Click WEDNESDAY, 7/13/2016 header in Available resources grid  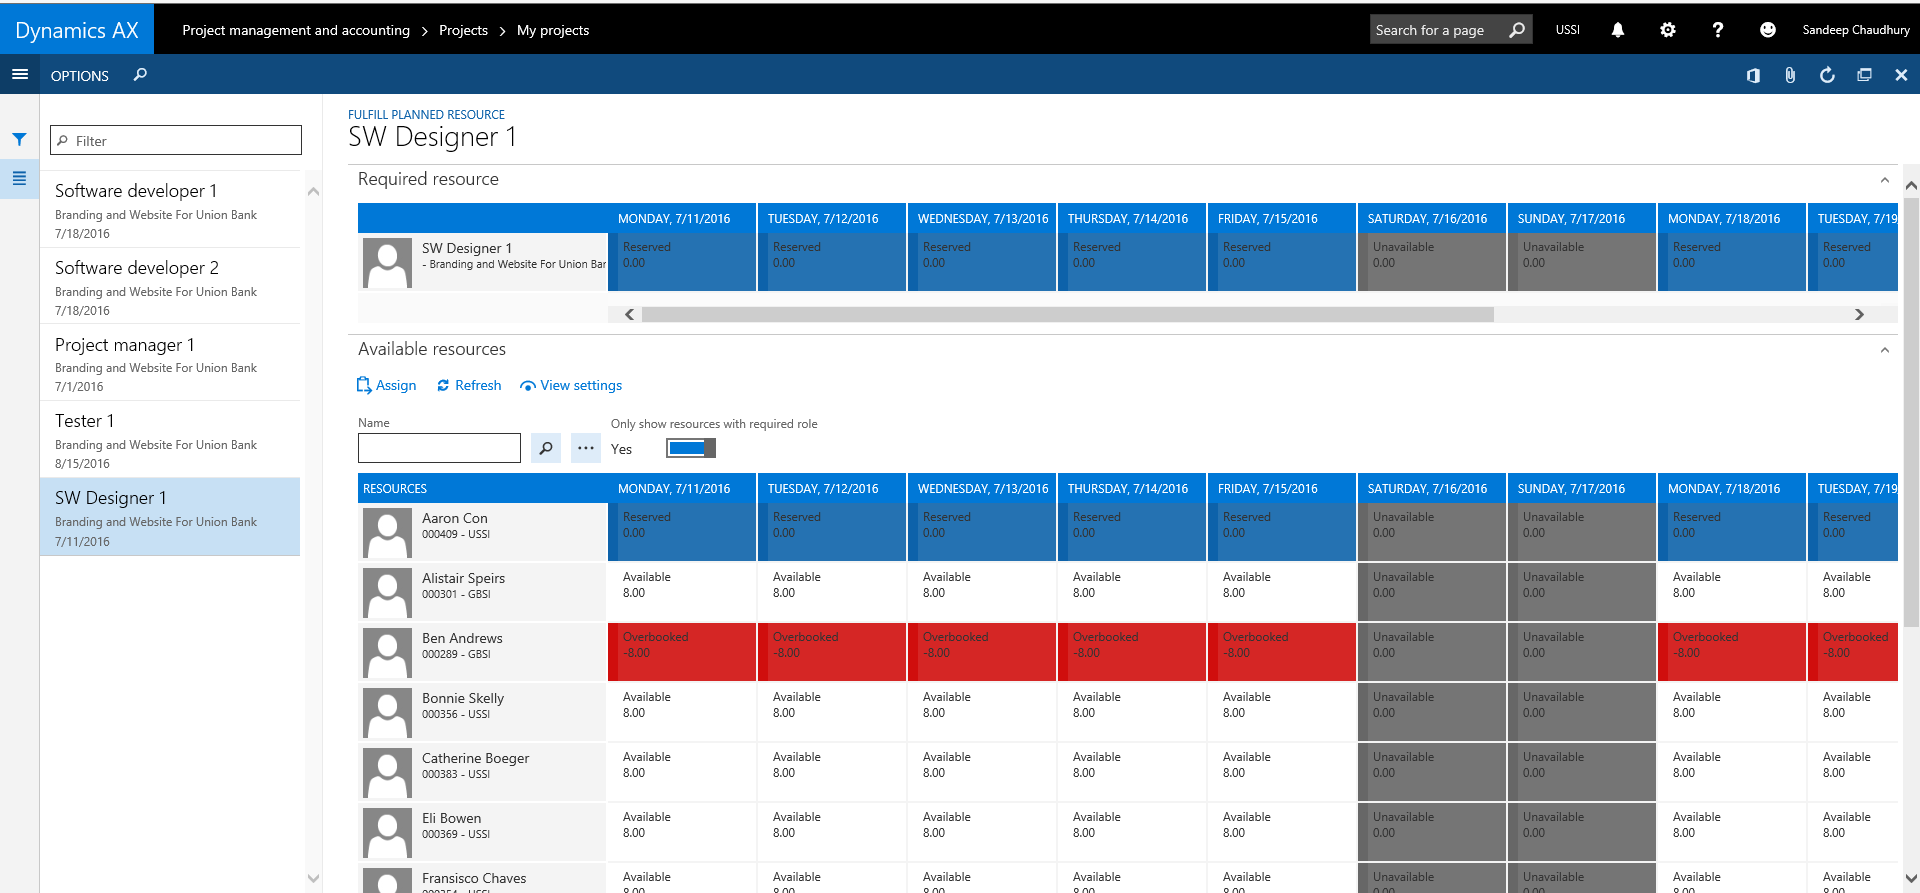(x=982, y=489)
